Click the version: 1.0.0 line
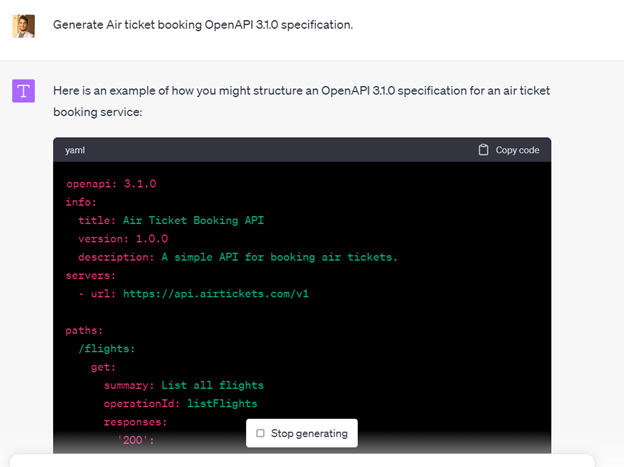624x467 pixels. (x=123, y=238)
